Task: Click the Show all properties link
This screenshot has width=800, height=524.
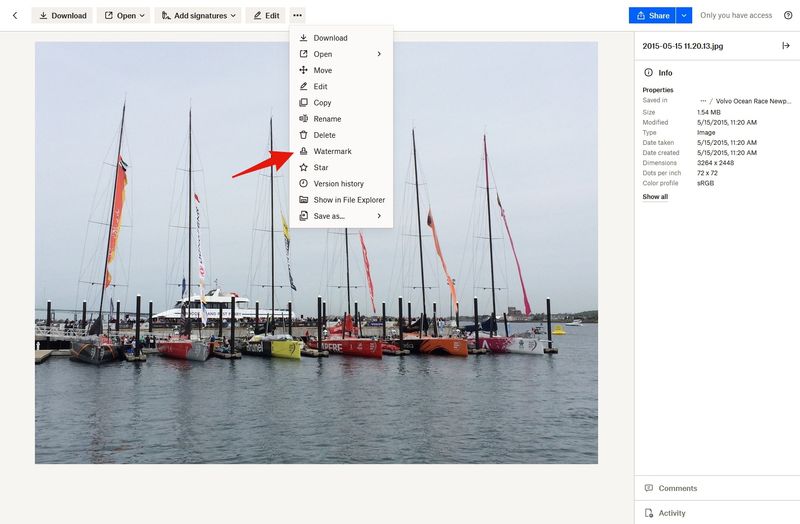Action: point(655,197)
